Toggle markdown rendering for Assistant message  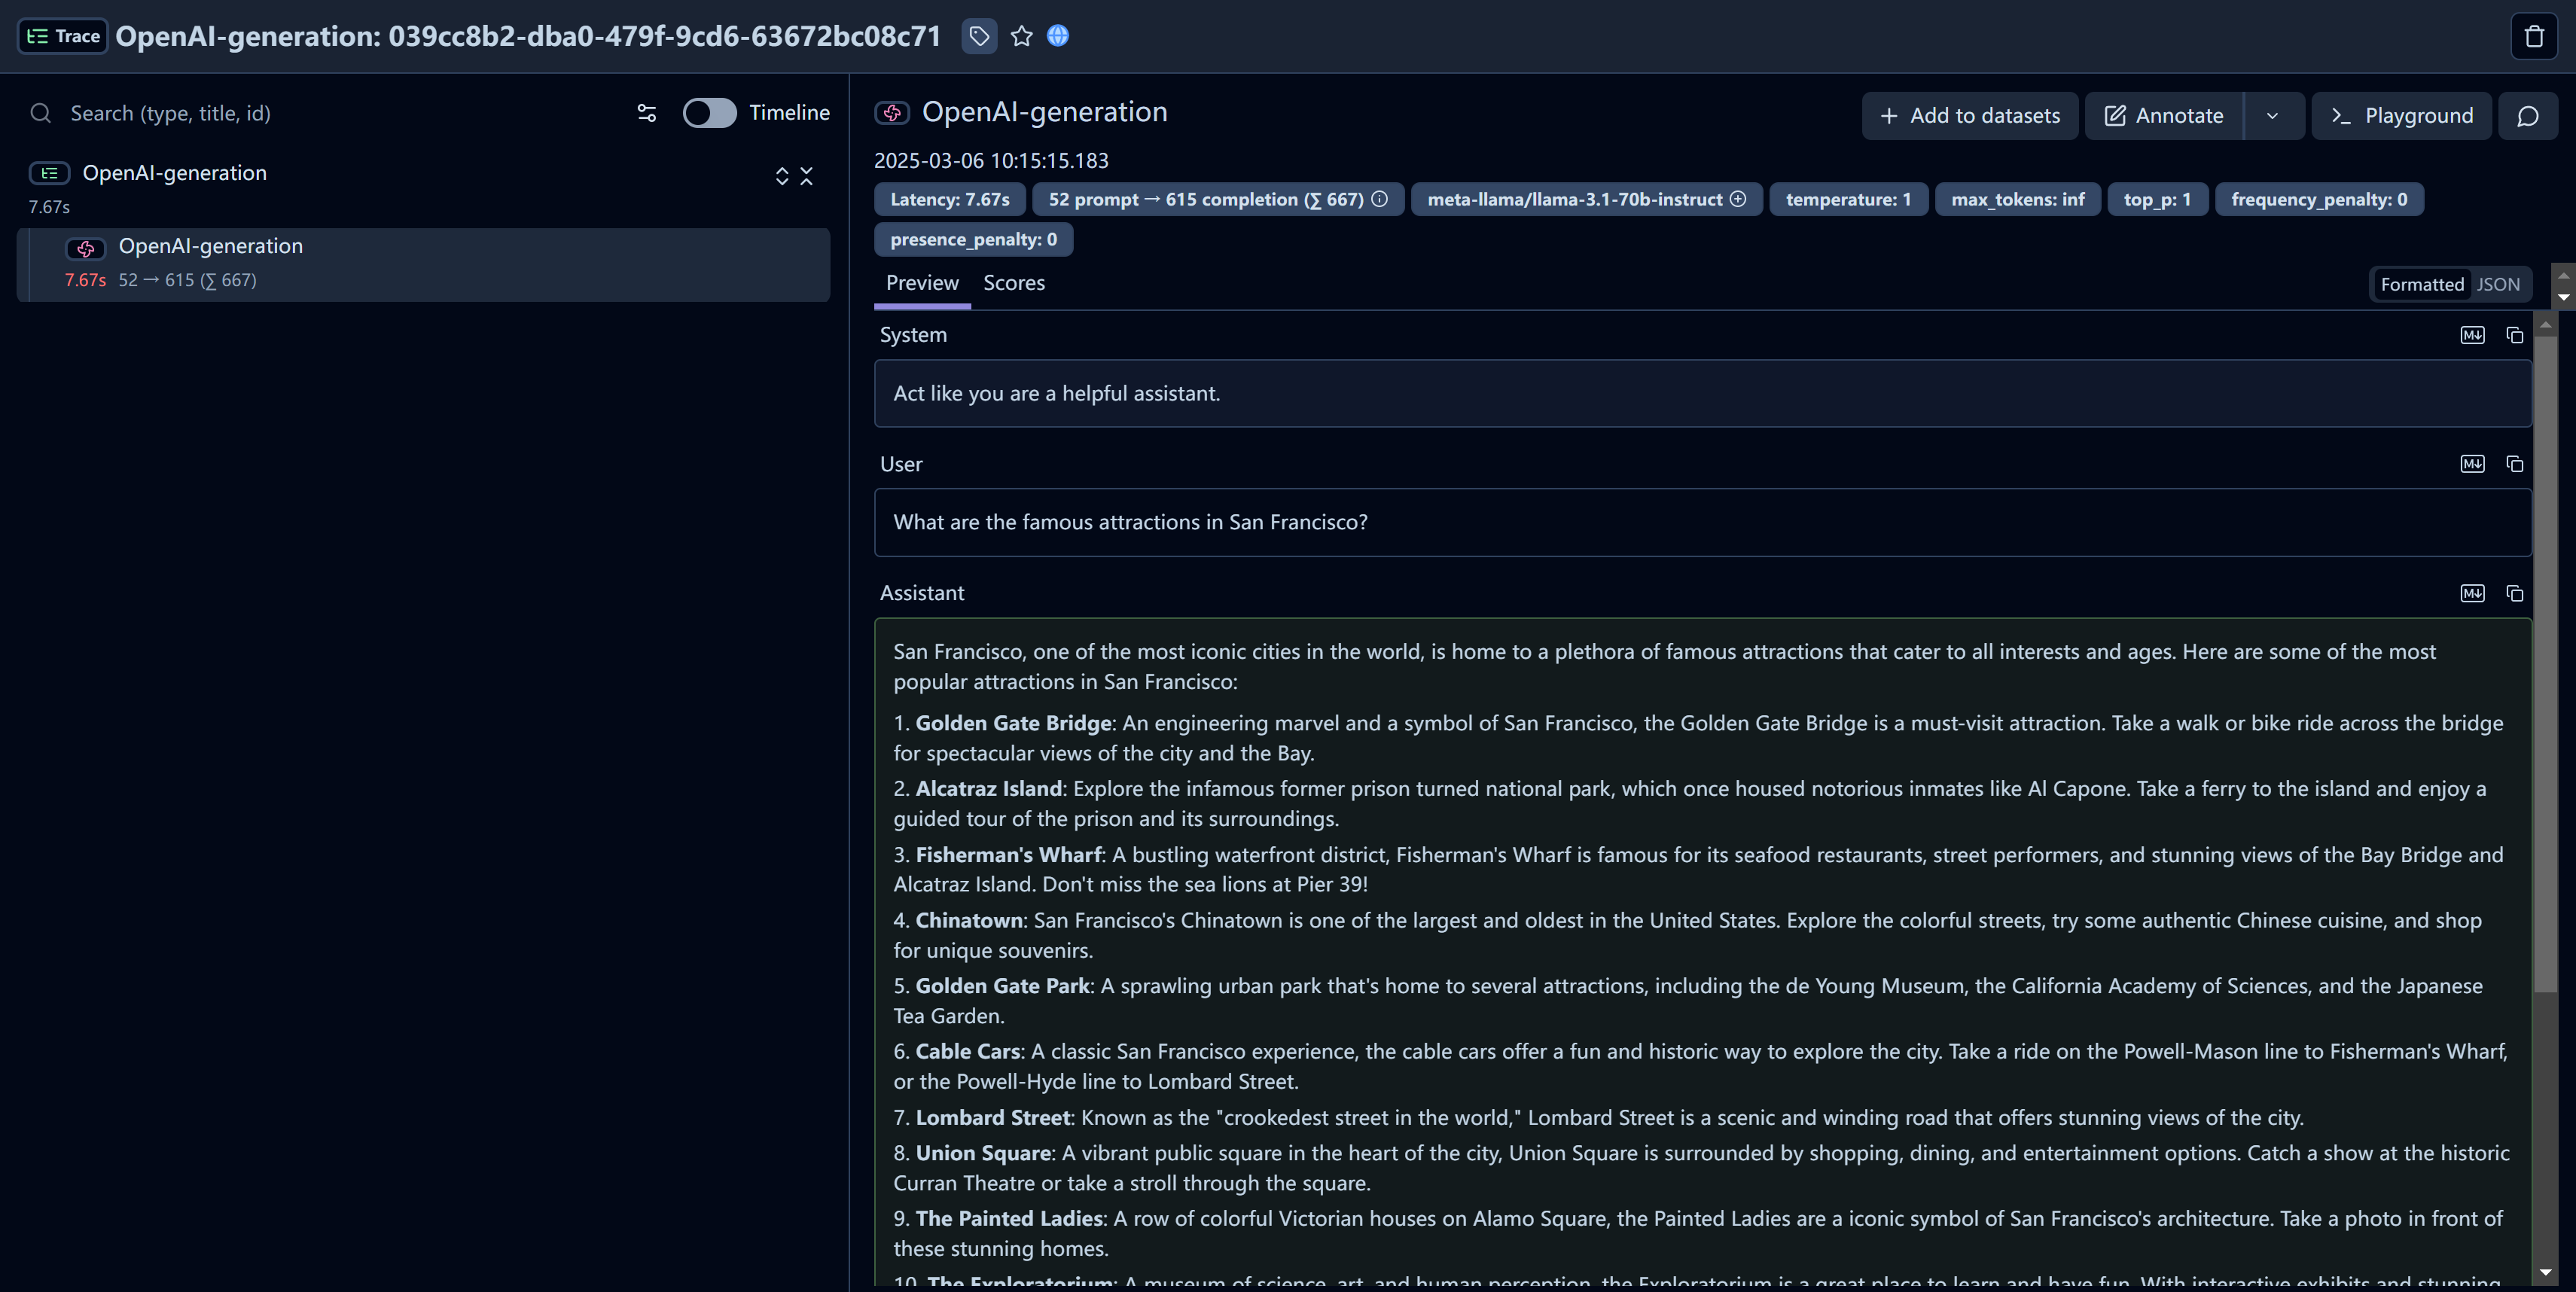(2472, 594)
